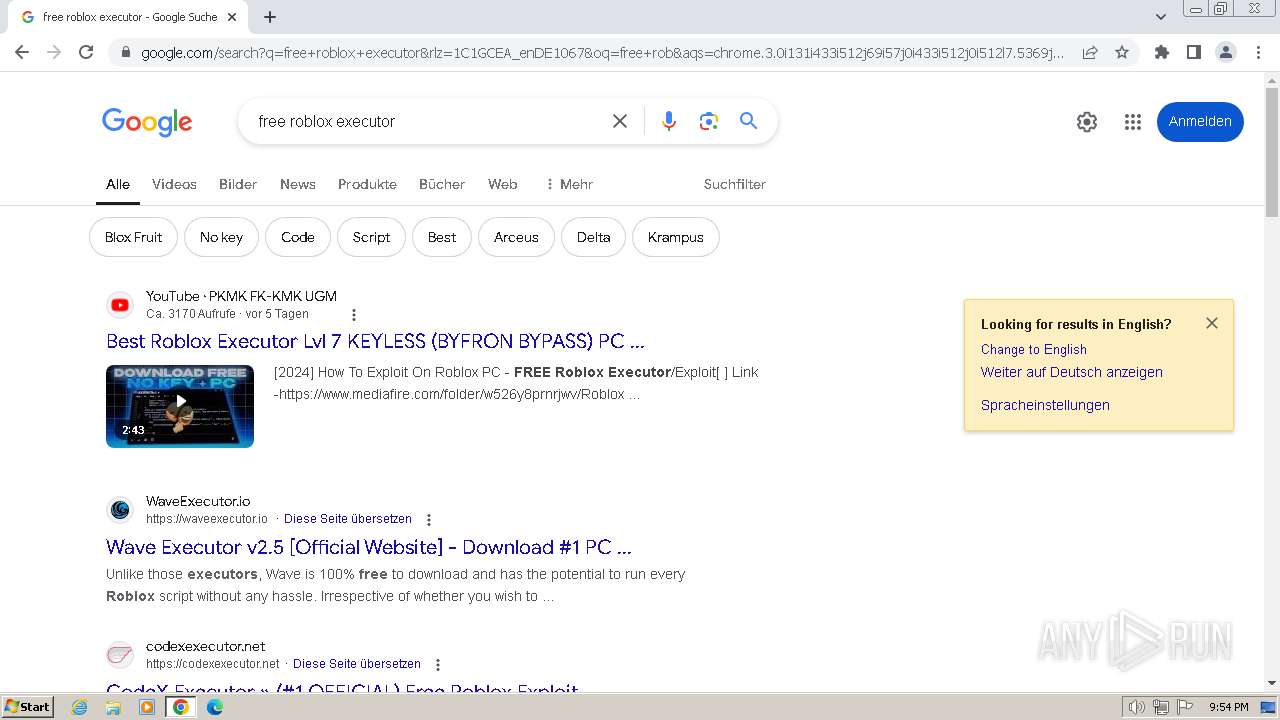Switch to Videos results tab

(174, 184)
